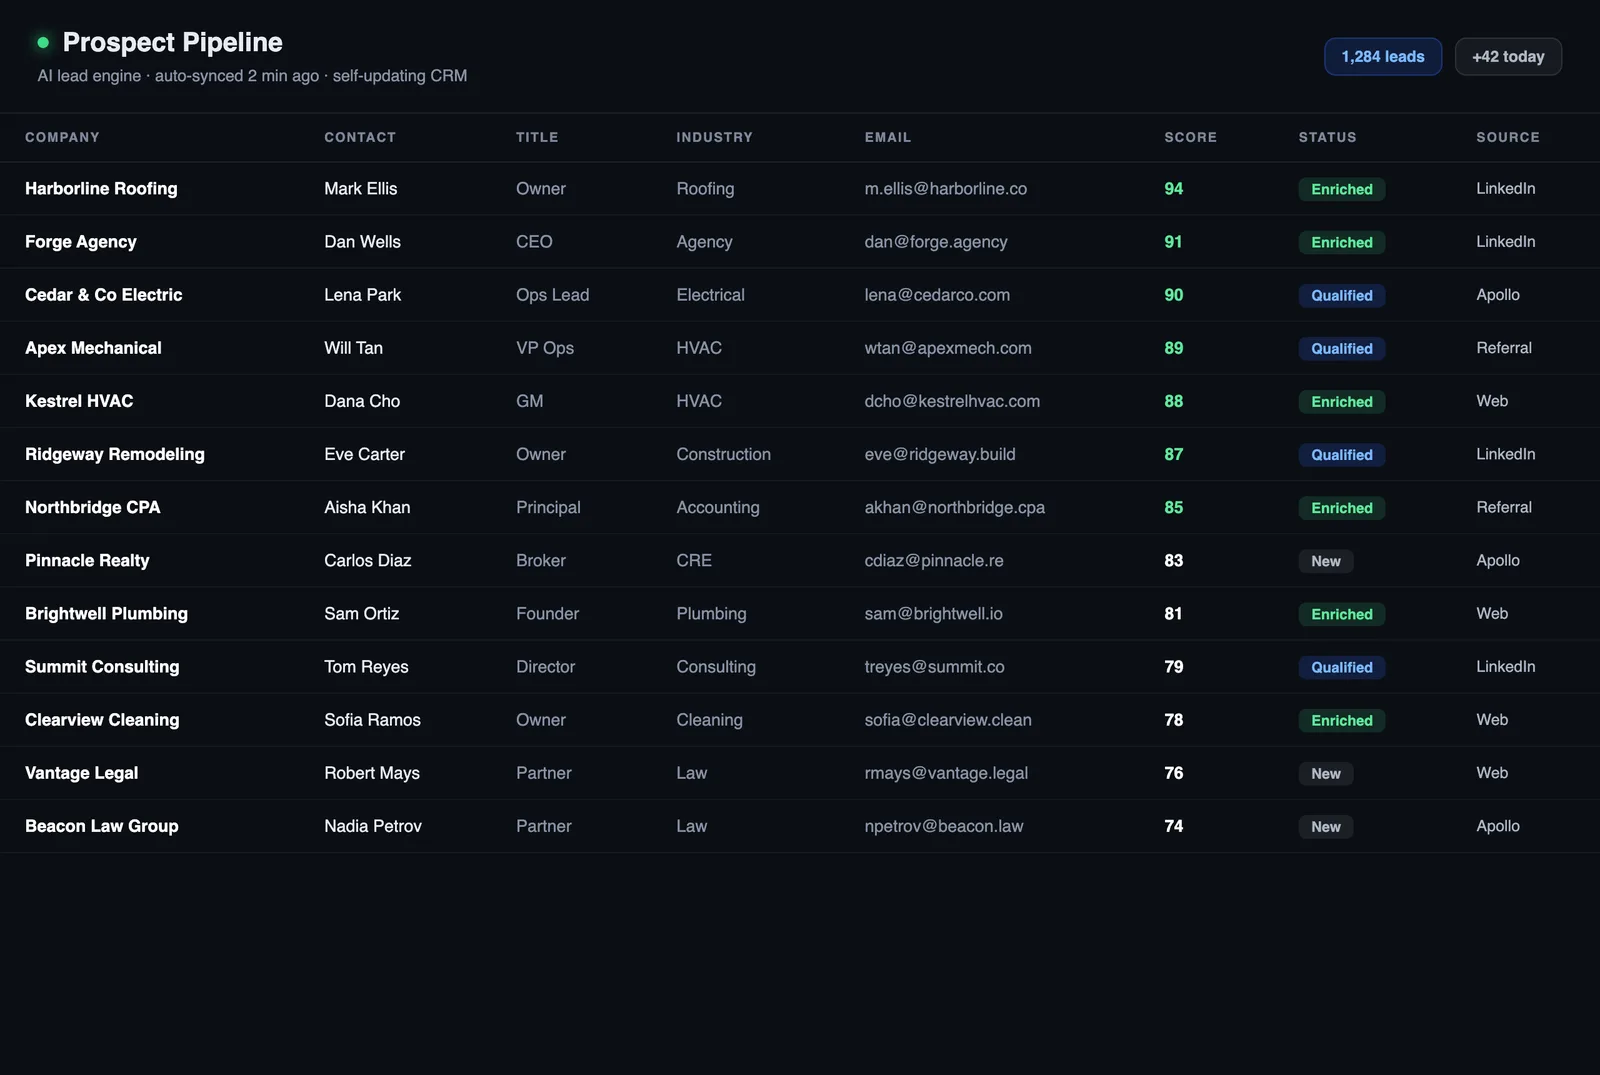1600x1075 pixels.
Task: Click the email m.ellis@harborline.co
Action: (x=946, y=189)
